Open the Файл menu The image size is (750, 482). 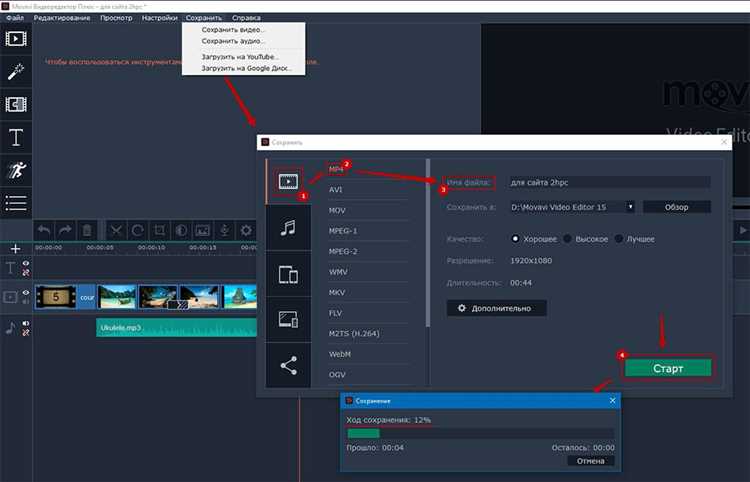(15, 18)
